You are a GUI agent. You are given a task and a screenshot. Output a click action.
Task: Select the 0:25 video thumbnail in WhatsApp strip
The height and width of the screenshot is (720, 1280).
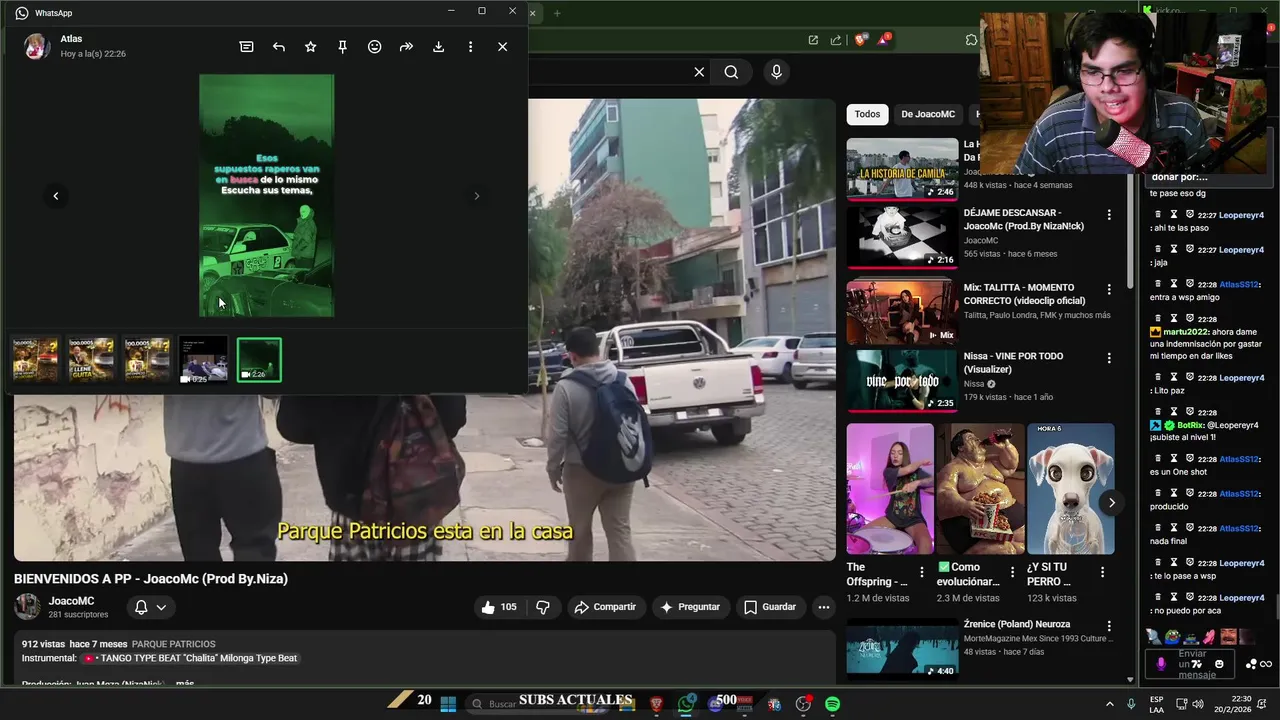pyautogui.click(x=203, y=360)
